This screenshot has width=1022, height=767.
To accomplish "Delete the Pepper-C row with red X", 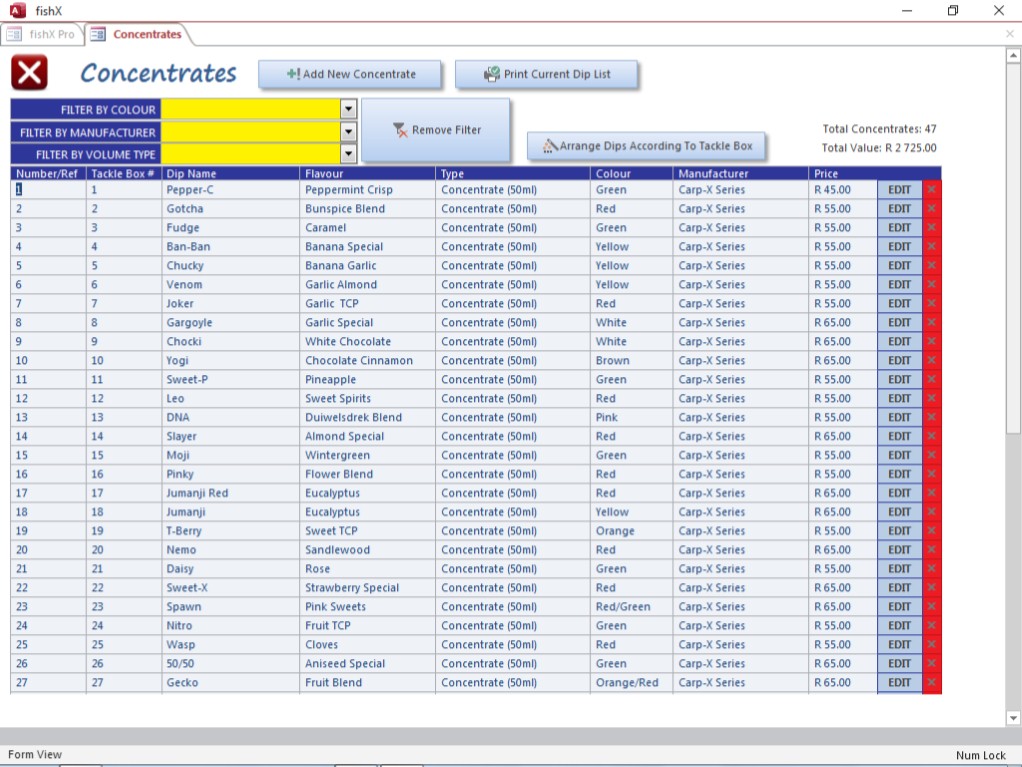I will pyautogui.click(x=932, y=190).
